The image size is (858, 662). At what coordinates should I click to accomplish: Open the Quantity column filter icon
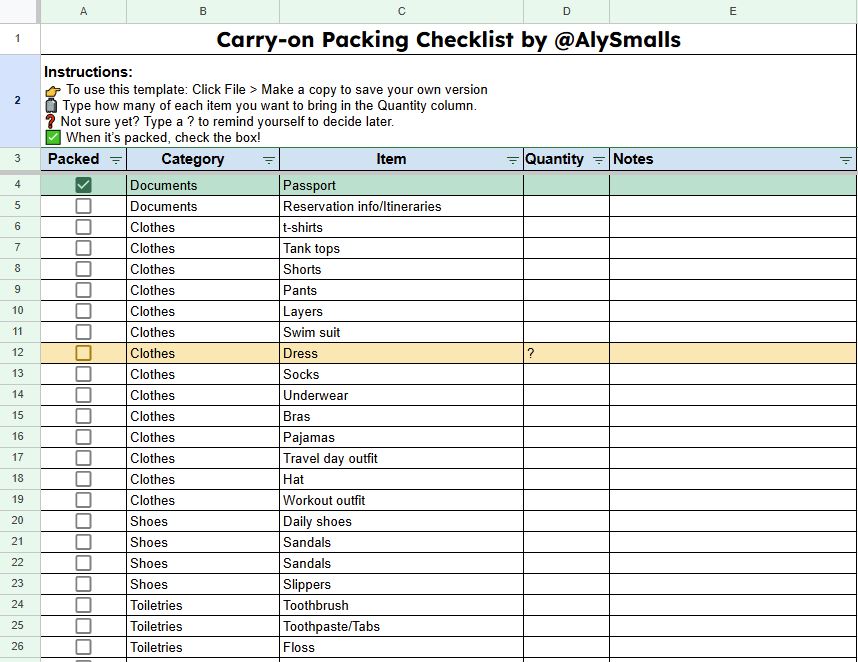click(599, 160)
